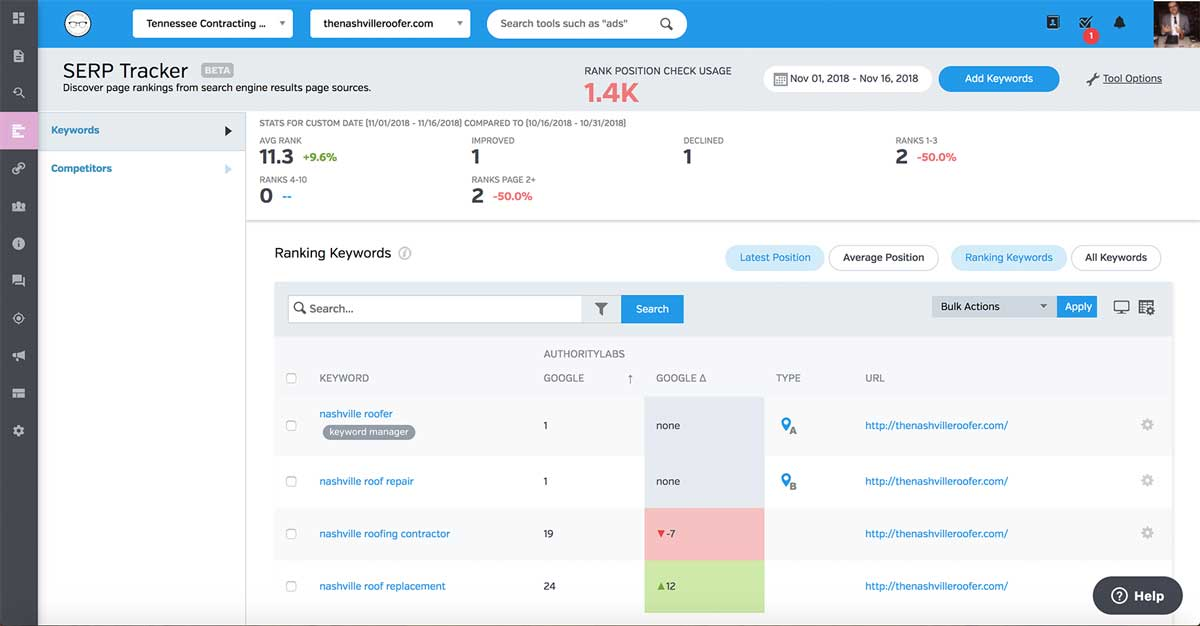1200x626 pixels.
Task: Open the notifications bell
Action: pos(1119,21)
